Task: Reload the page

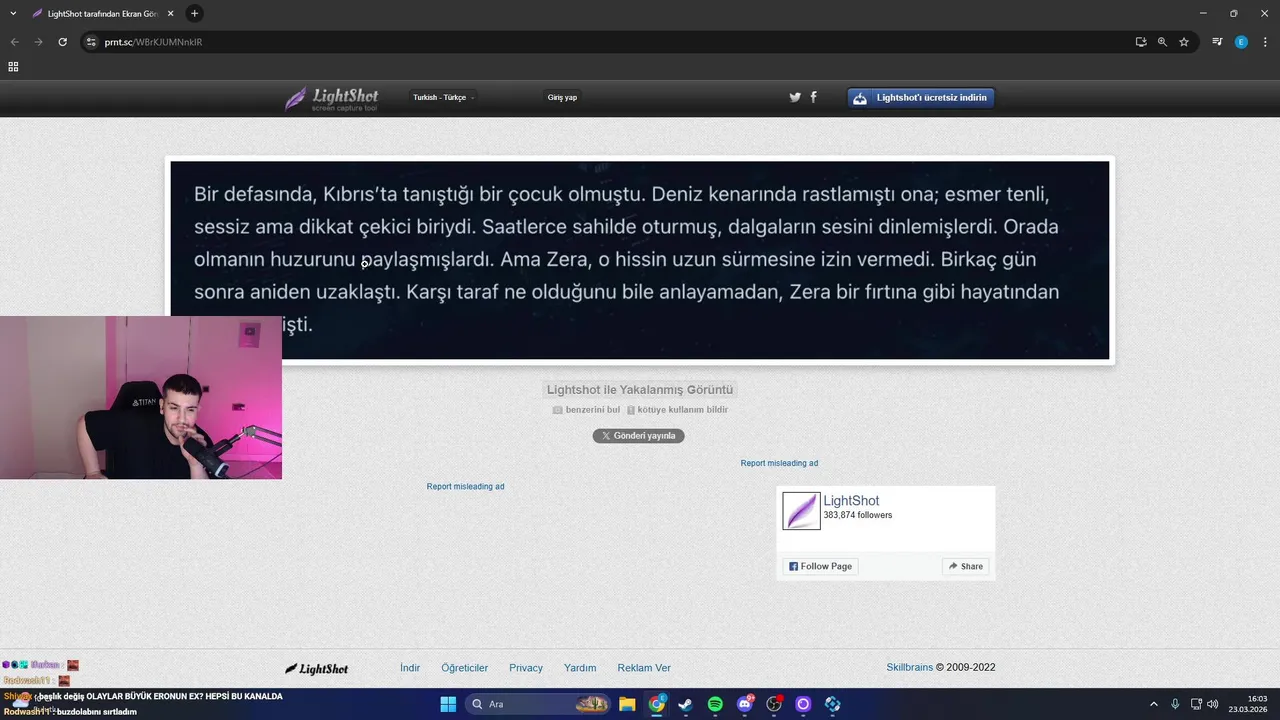Action: point(62,42)
